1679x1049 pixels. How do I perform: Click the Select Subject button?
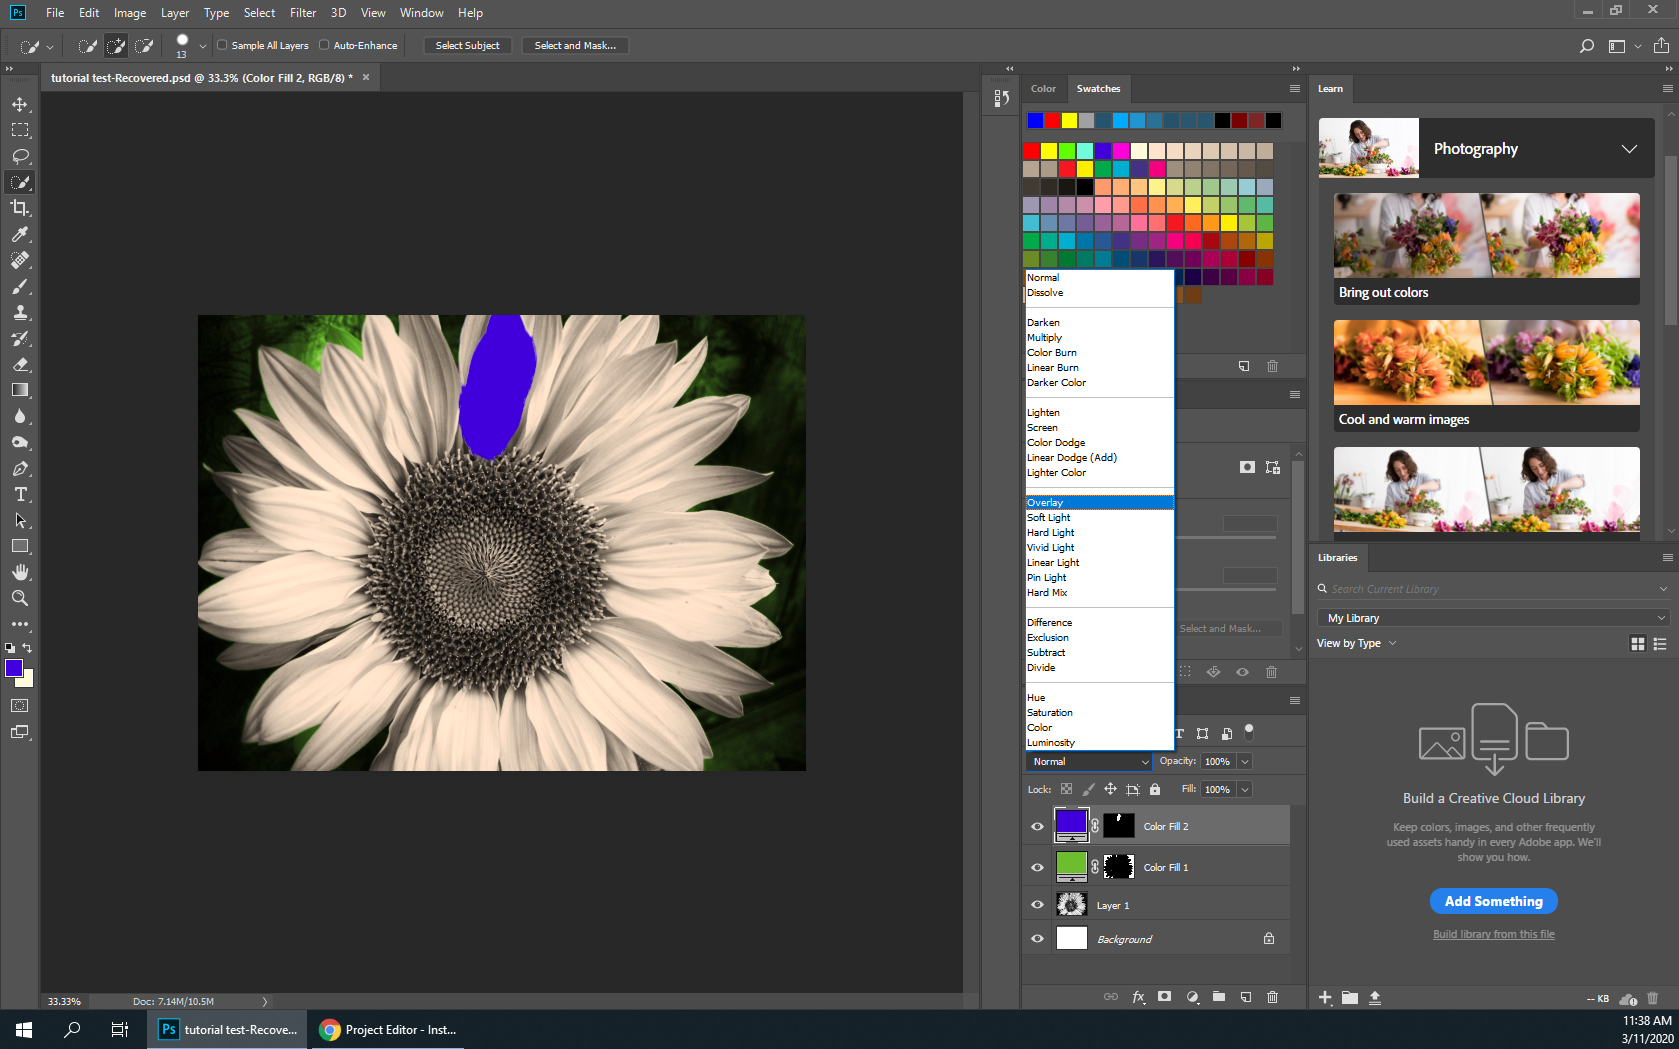467,46
